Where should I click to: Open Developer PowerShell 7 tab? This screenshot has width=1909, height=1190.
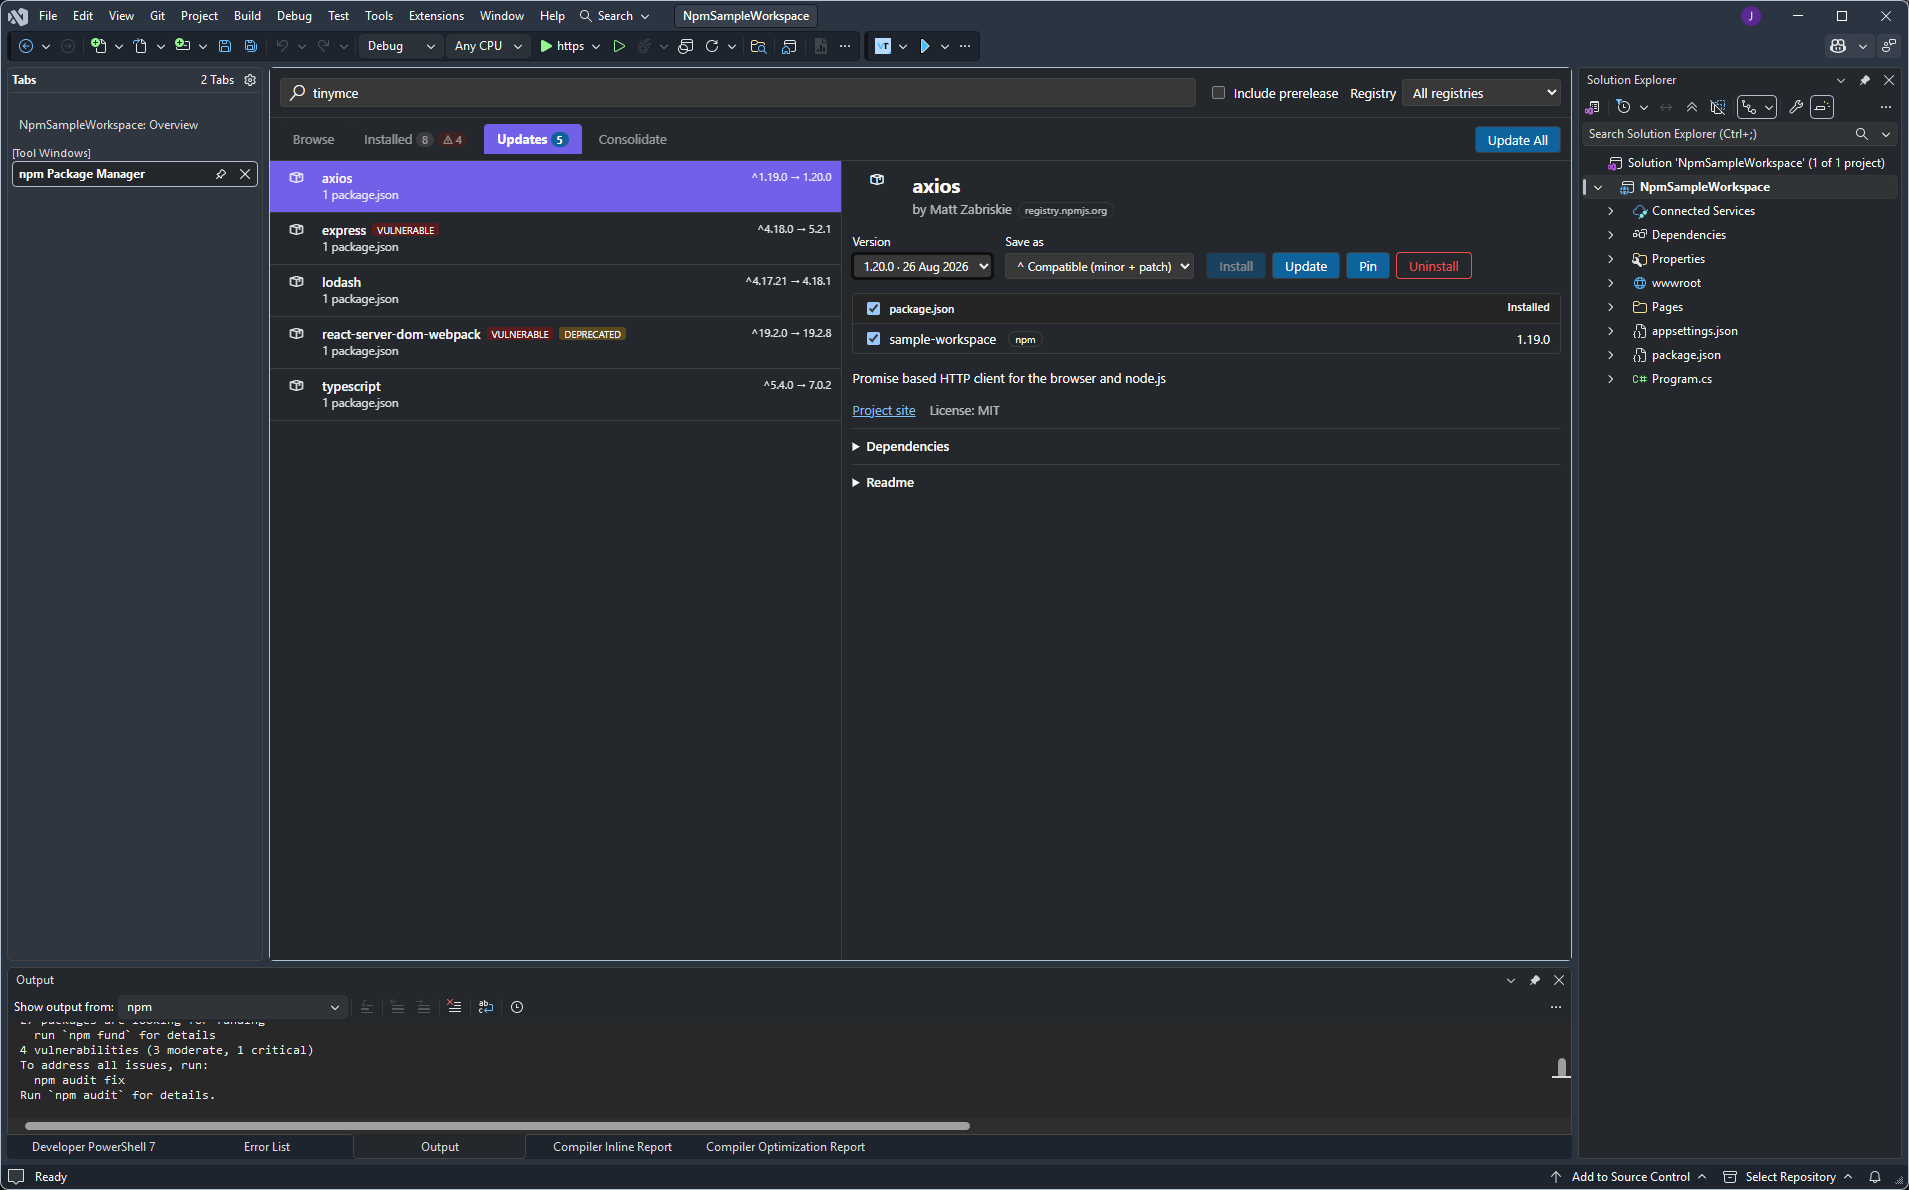pos(93,1147)
